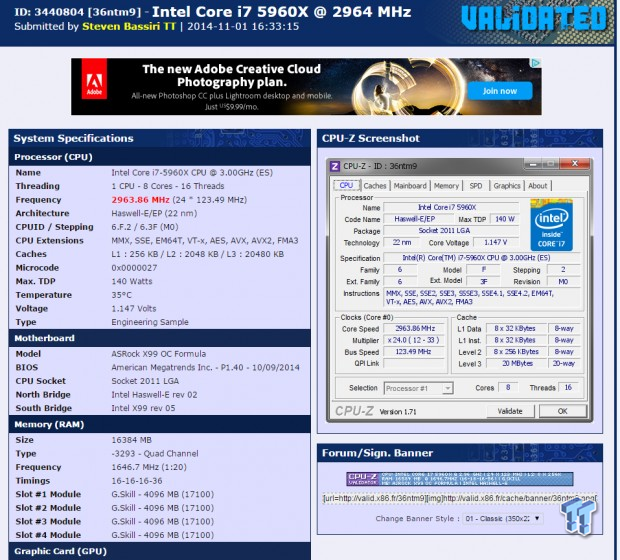Open the Change Banner Style dropdown
The height and width of the screenshot is (560, 620).
click(x=503, y=518)
